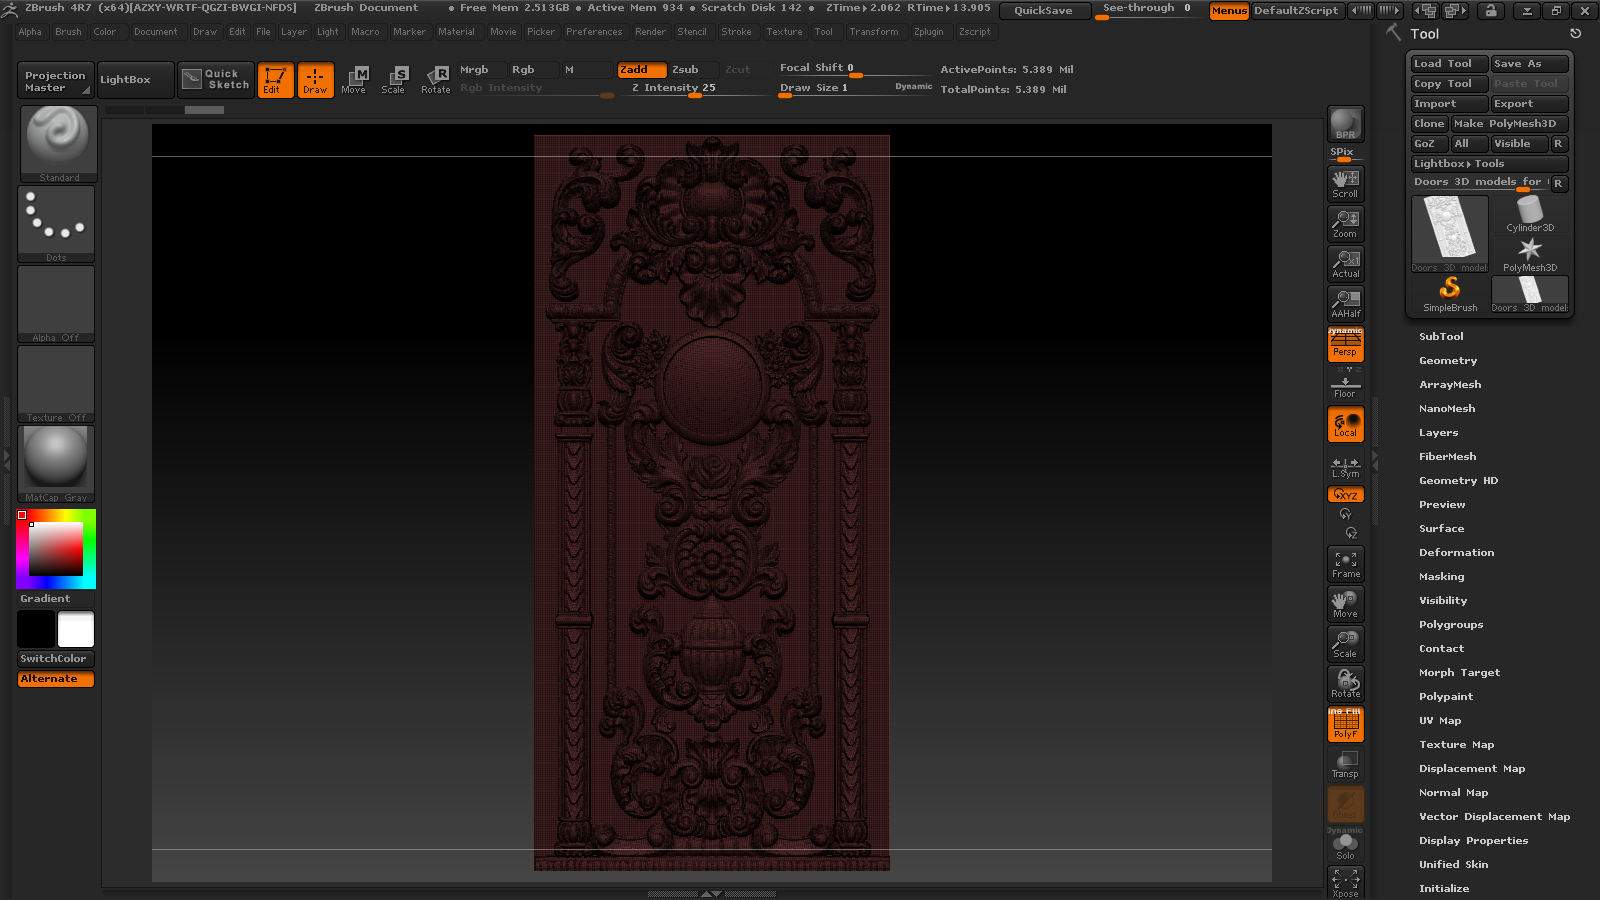Open the Preferences menu
1600x900 pixels.
593,32
